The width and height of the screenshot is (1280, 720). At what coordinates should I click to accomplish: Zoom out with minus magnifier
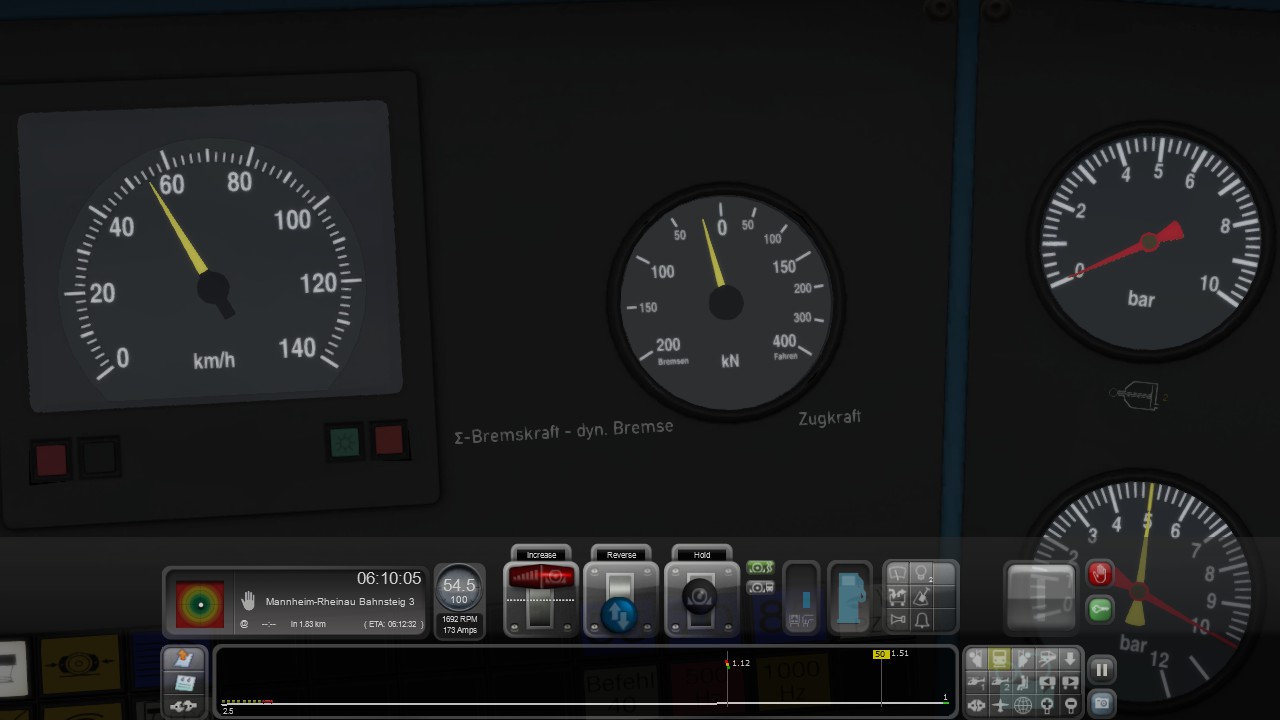click(1070, 706)
